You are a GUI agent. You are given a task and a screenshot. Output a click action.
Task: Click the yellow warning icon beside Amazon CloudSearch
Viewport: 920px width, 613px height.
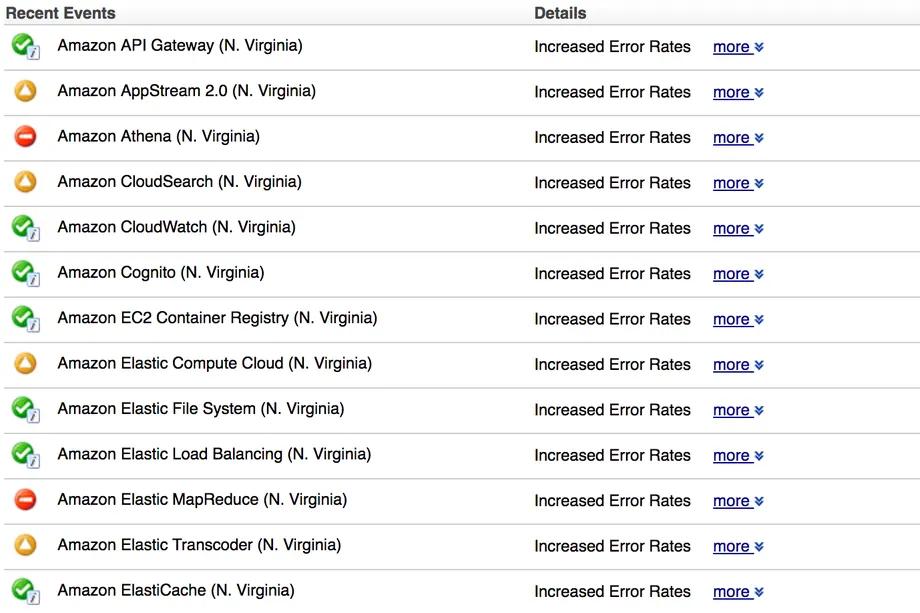coord(25,182)
